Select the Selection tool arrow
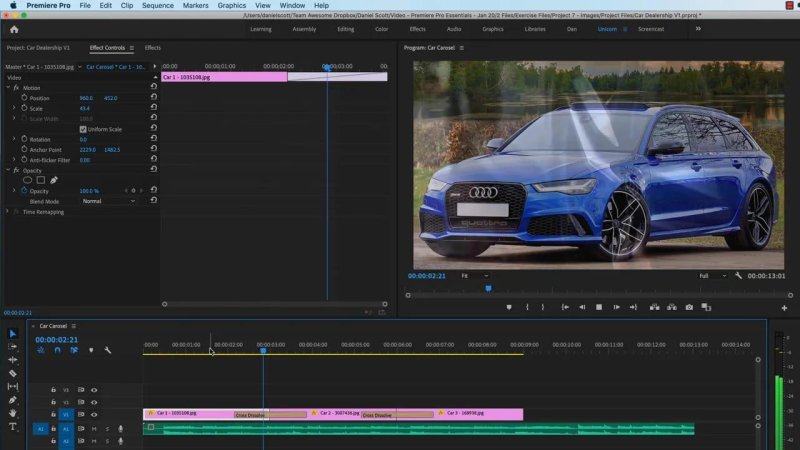This screenshot has height=450, width=800. tap(13, 334)
